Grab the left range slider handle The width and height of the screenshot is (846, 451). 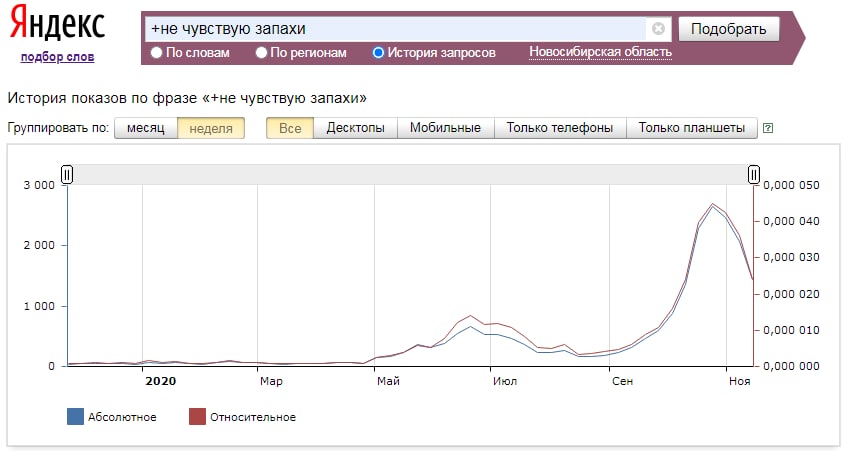(67, 175)
